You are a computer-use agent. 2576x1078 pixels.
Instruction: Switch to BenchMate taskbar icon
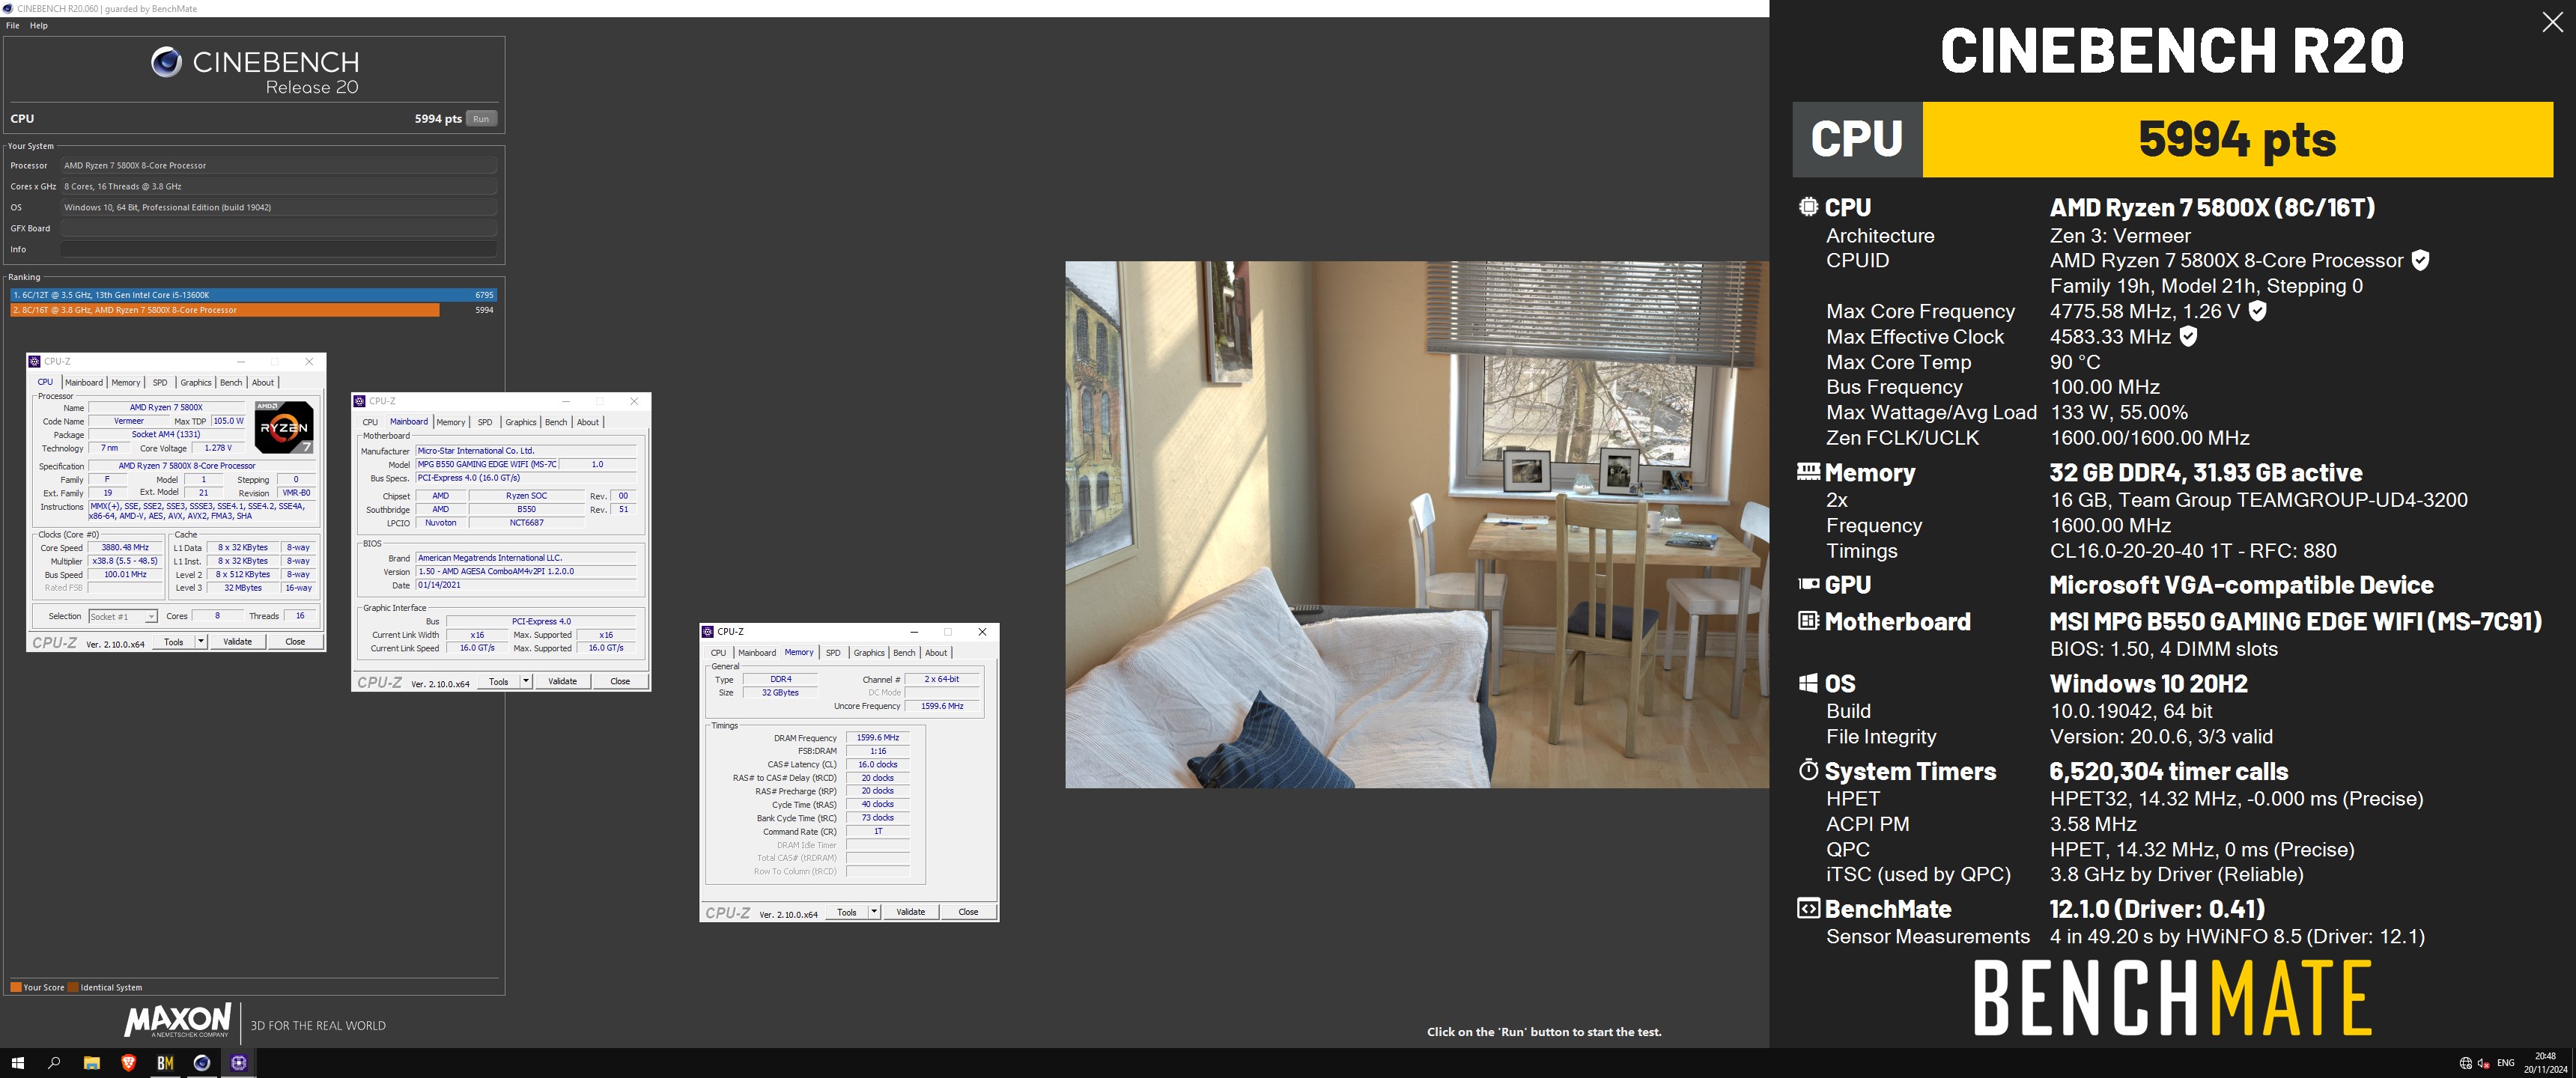pyautogui.click(x=165, y=1063)
